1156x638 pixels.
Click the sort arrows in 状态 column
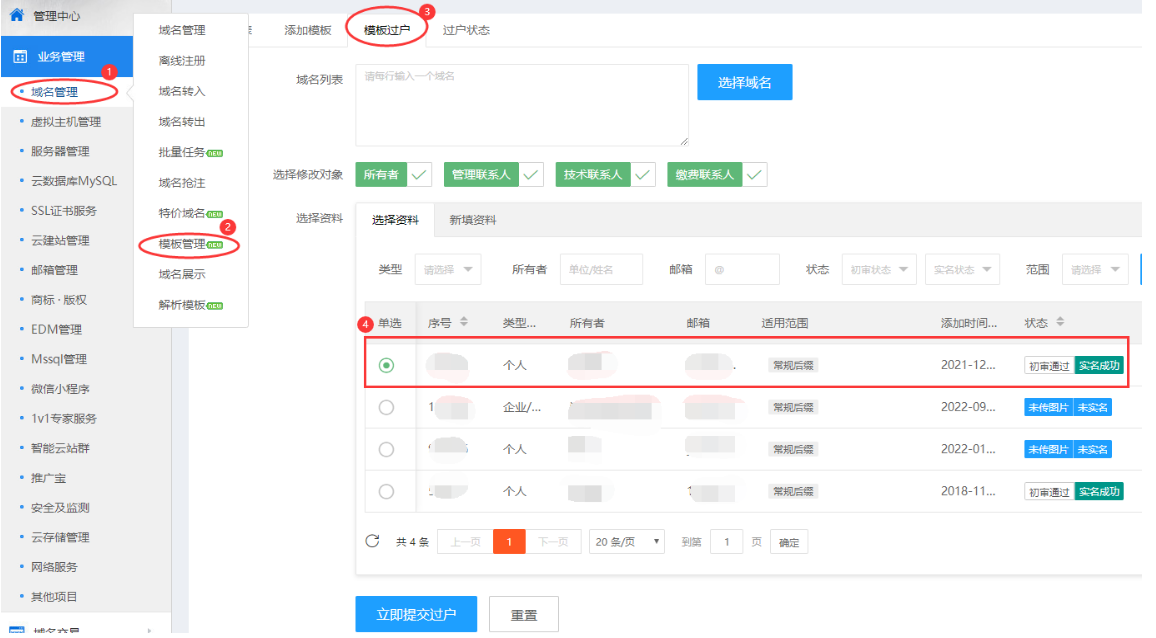(1060, 323)
